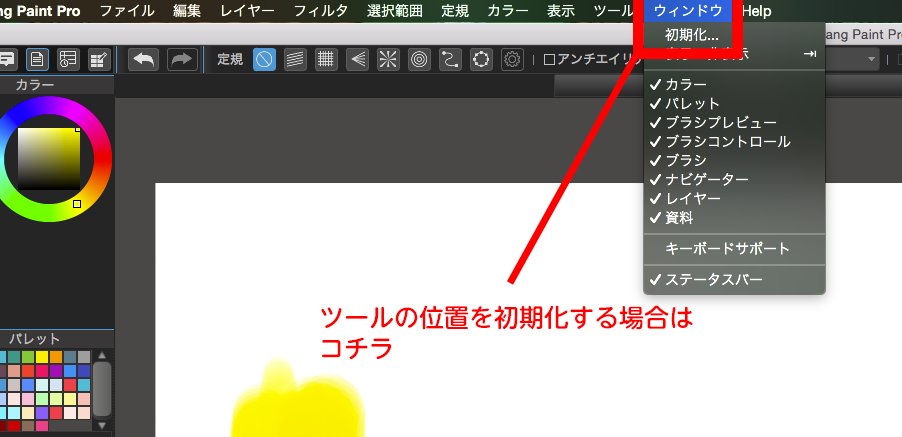Viewport: 902px width, 437px height.
Task: Select the radial lines ruler icon
Action: coord(388,59)
